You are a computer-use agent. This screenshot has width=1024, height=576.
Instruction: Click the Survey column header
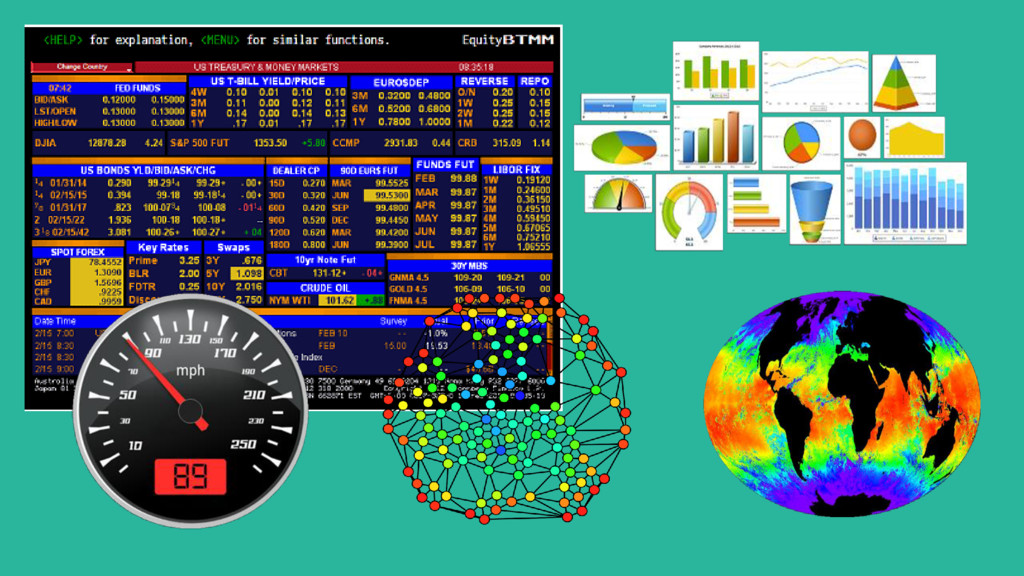click(394, 321)
